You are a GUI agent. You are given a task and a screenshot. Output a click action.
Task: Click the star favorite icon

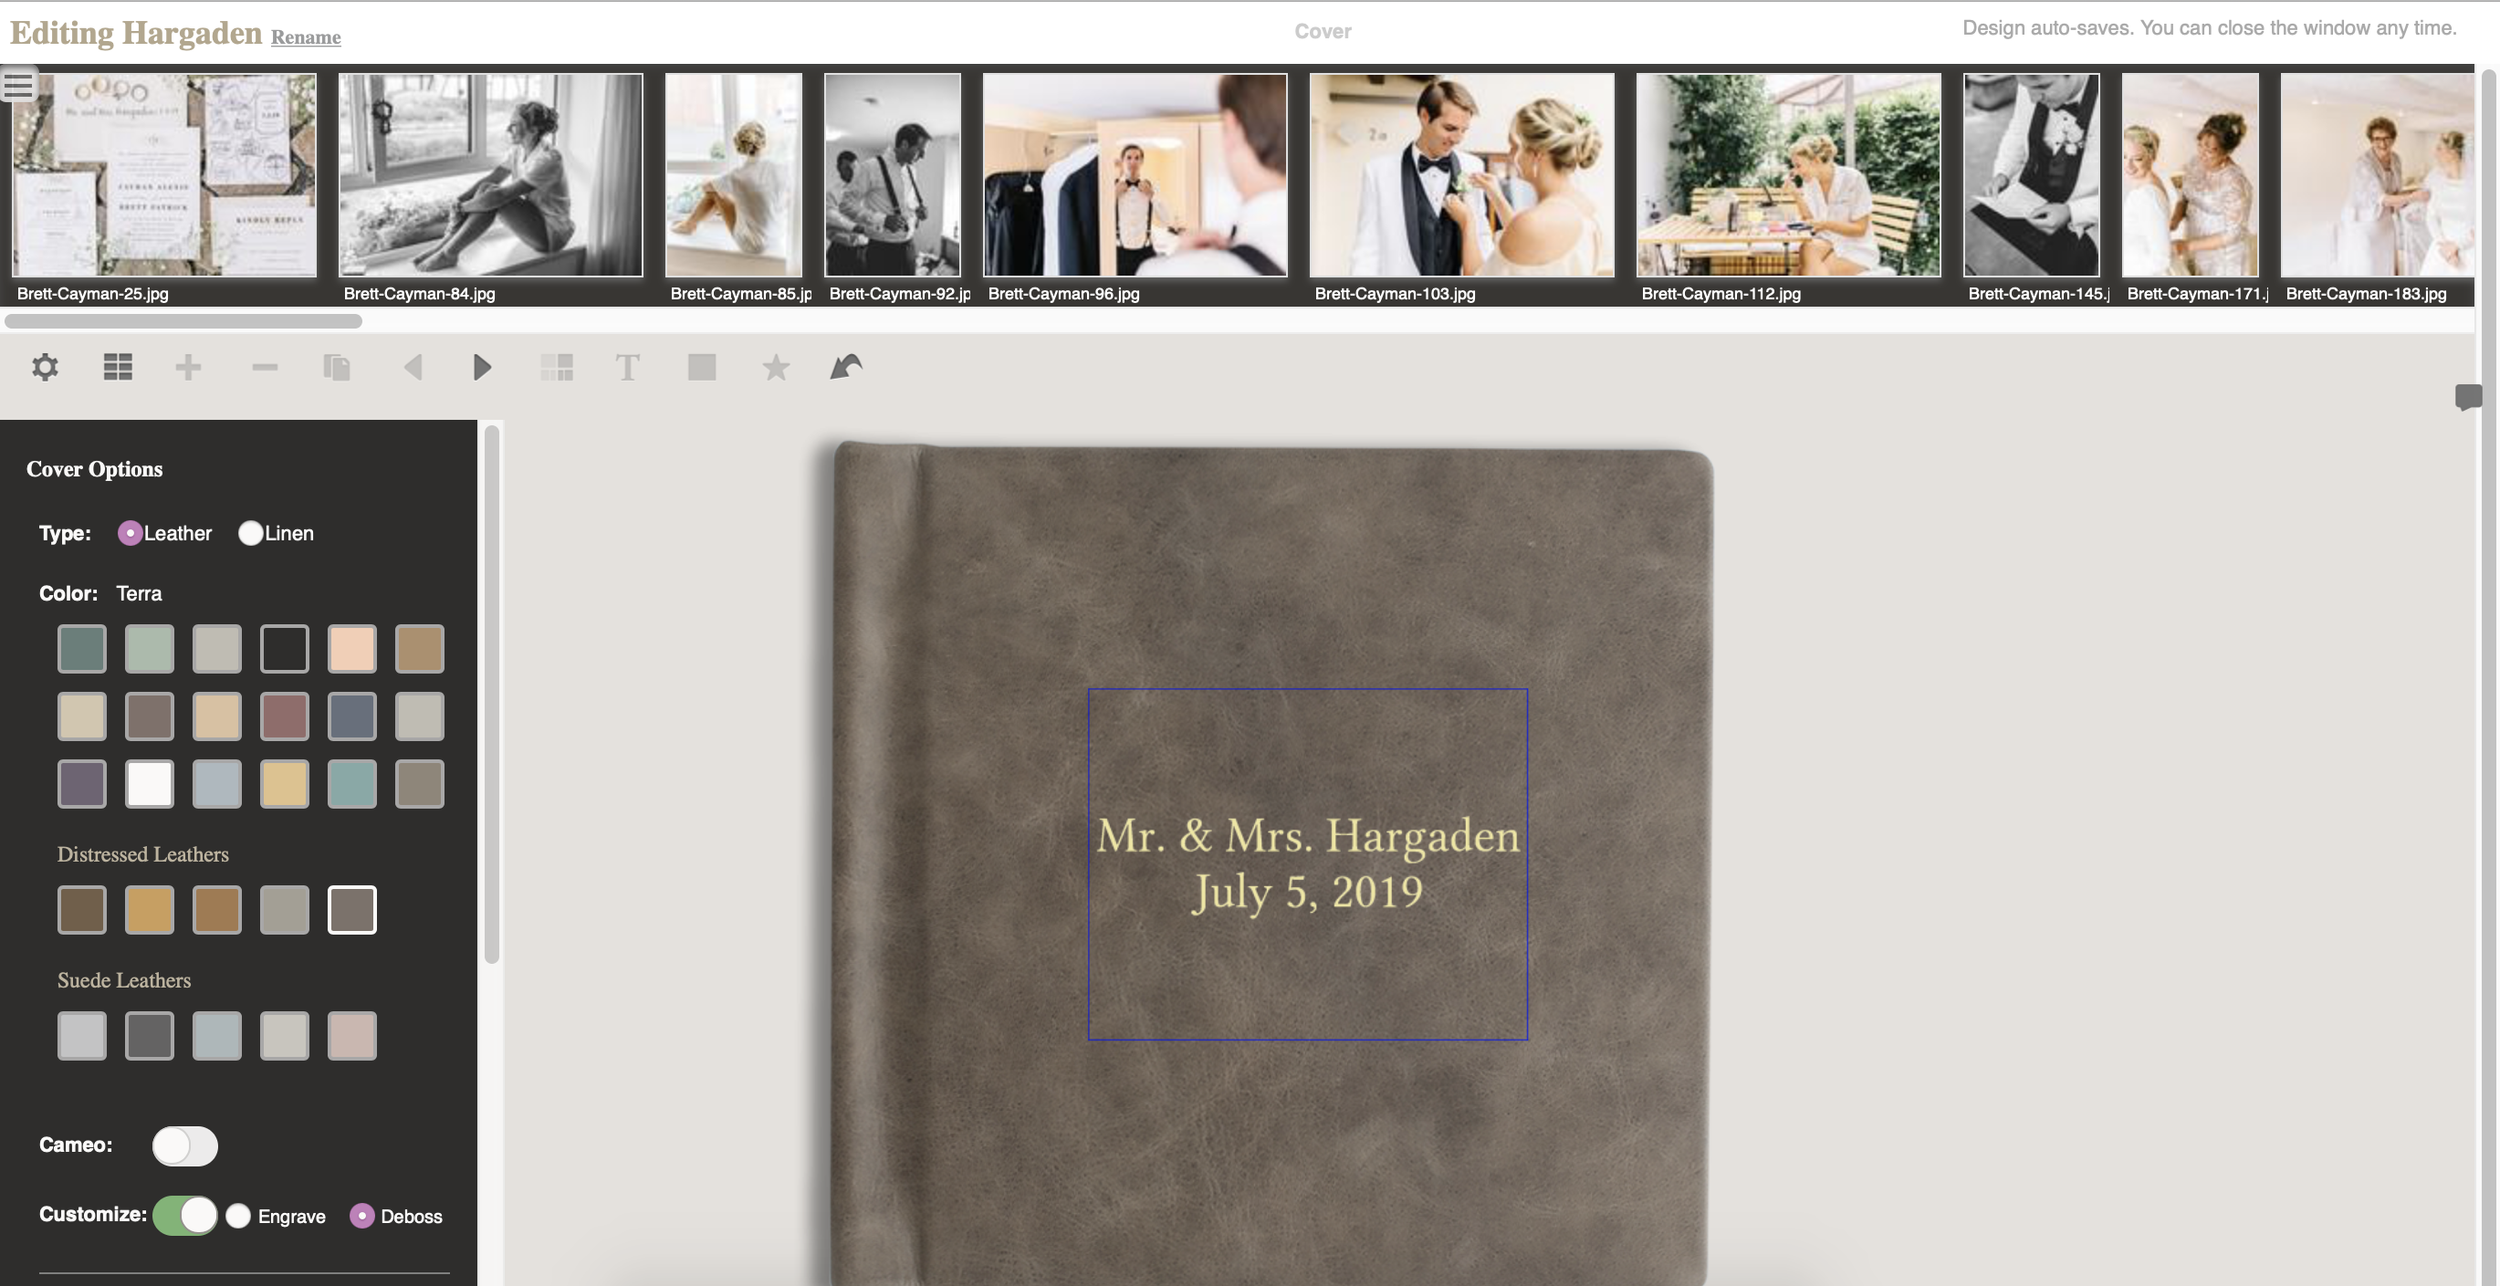775,367
